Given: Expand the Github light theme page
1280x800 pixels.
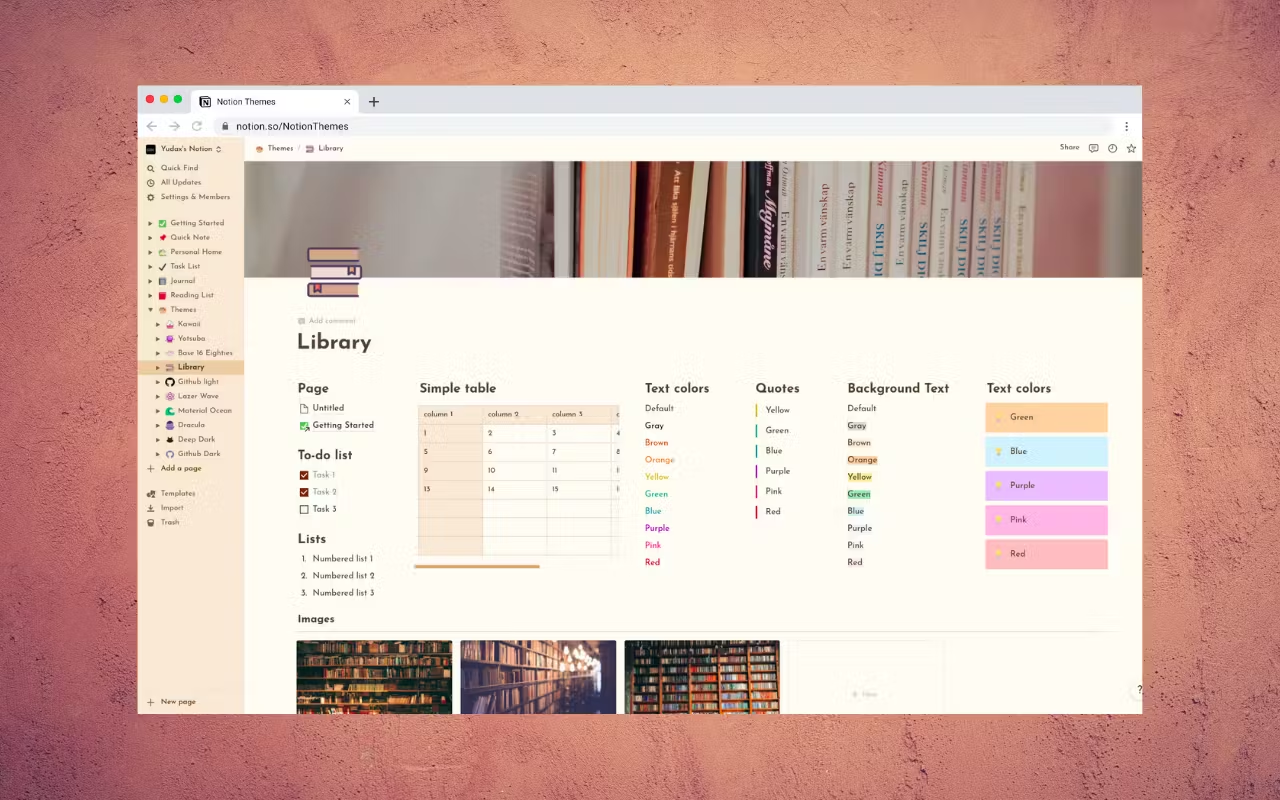Looking at the screenshot, I should coord(157,381).
